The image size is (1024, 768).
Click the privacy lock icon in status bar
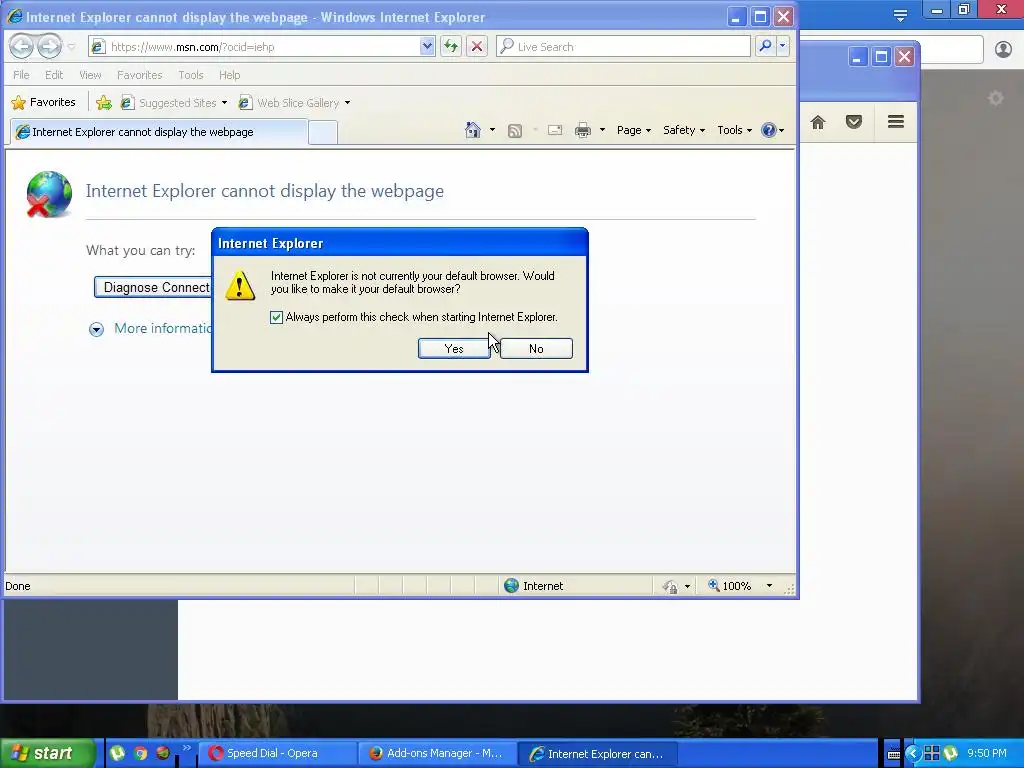(670, 586)
